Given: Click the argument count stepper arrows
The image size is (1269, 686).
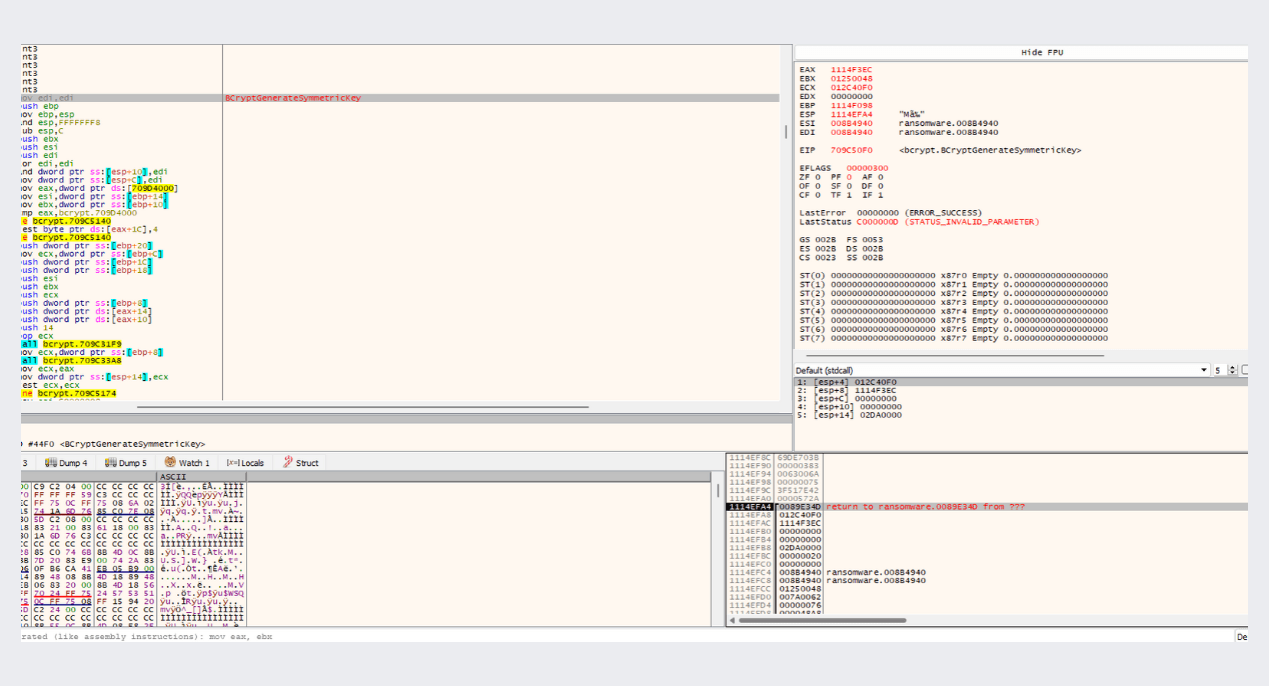Looking at the screenshot, I should 1232,370.
